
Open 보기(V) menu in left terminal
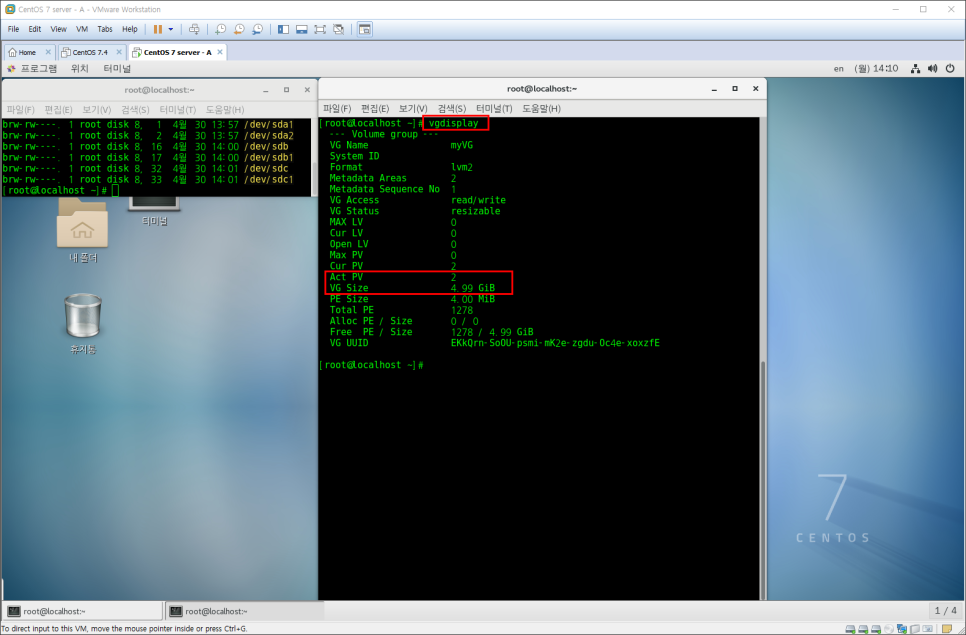pyautogui.click(x=97, y=110)
